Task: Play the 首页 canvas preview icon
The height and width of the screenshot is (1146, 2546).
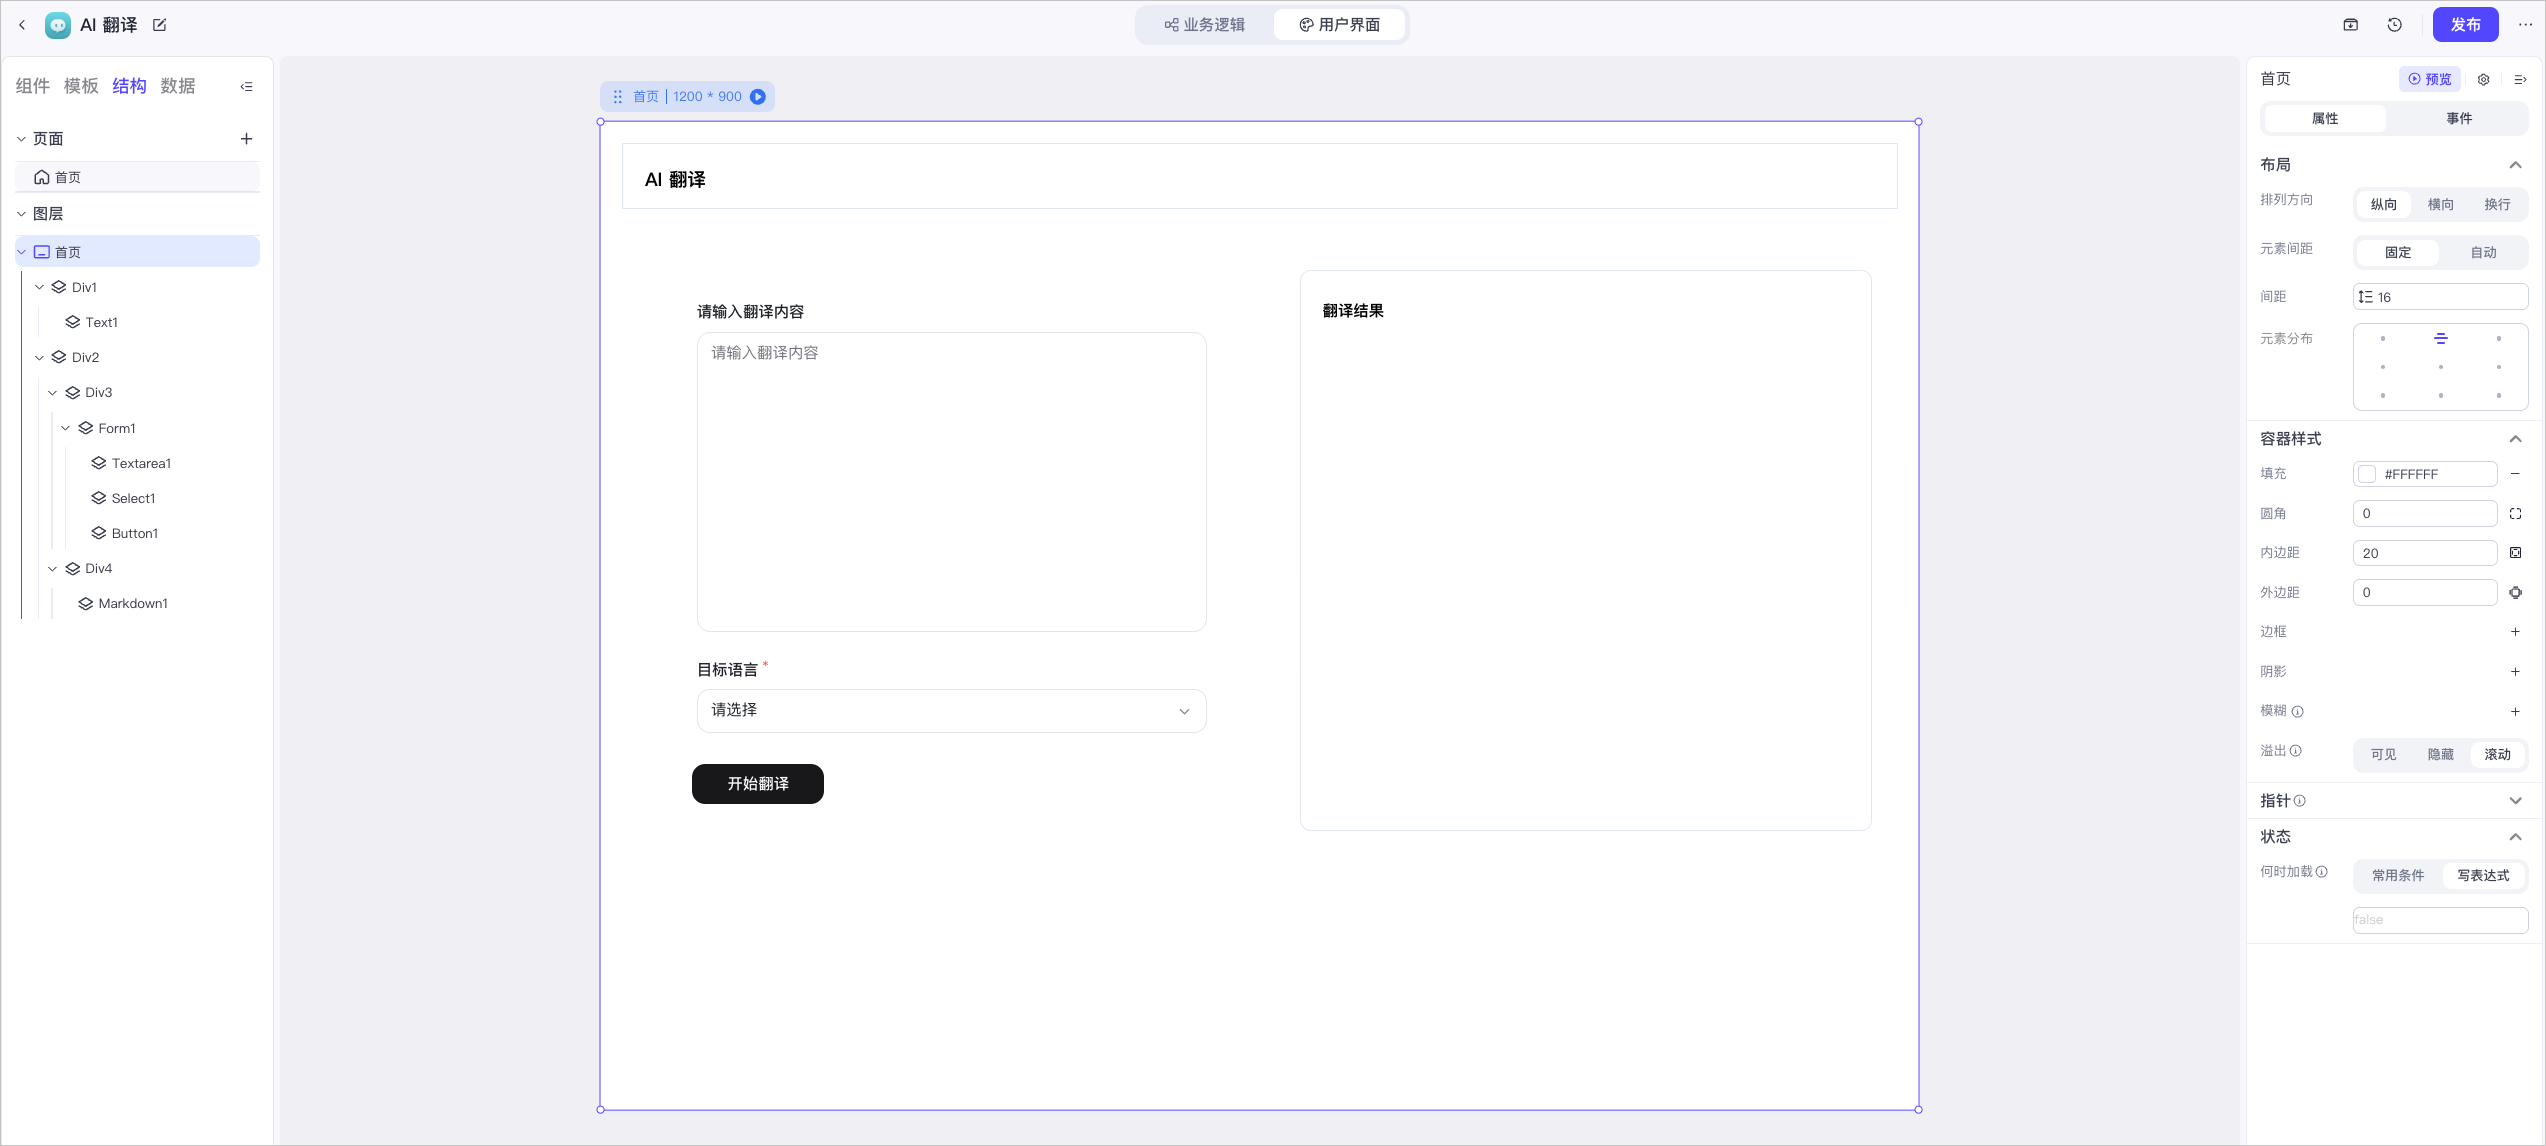Action: (x=758, y=97)
